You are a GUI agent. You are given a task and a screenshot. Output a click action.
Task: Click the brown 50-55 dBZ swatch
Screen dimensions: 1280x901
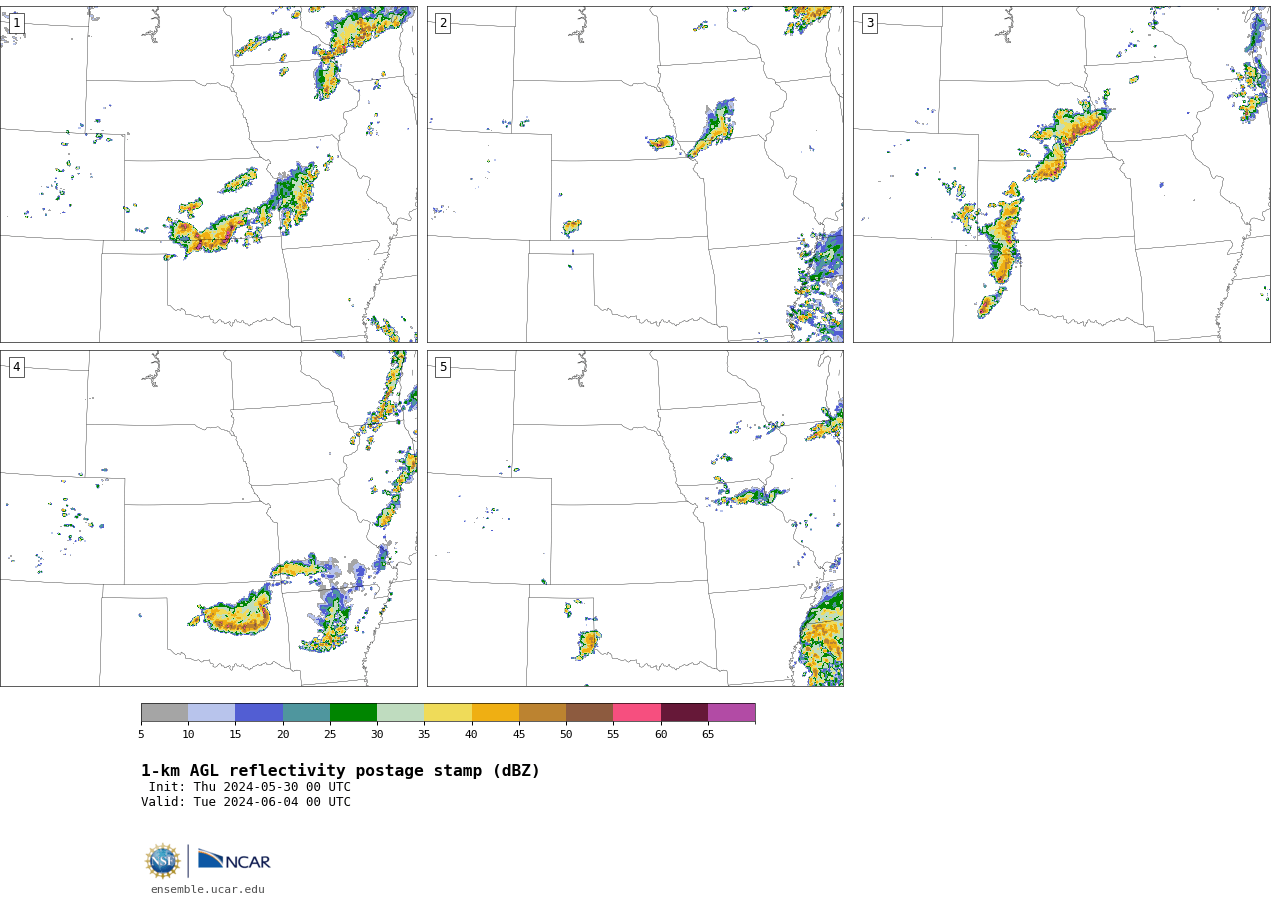pyautogui.click(x=590, y=712)
